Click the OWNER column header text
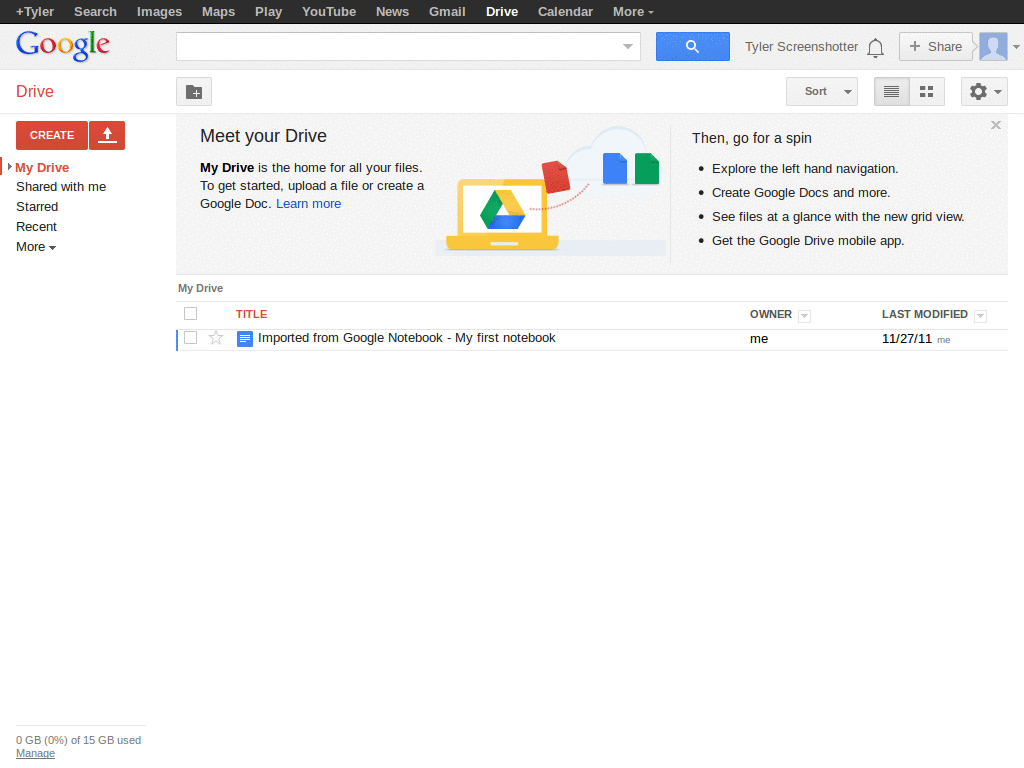 (771, 314)
